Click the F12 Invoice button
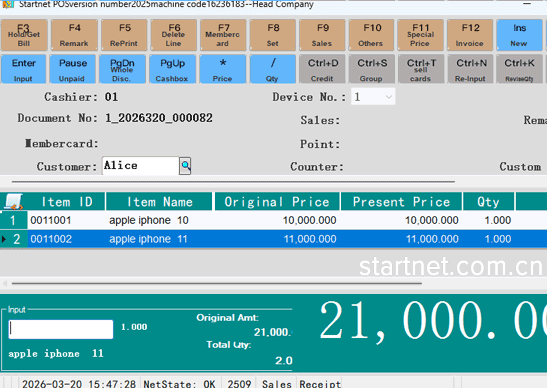This screenshot has height=388, width=547. (x=470, y=35)
